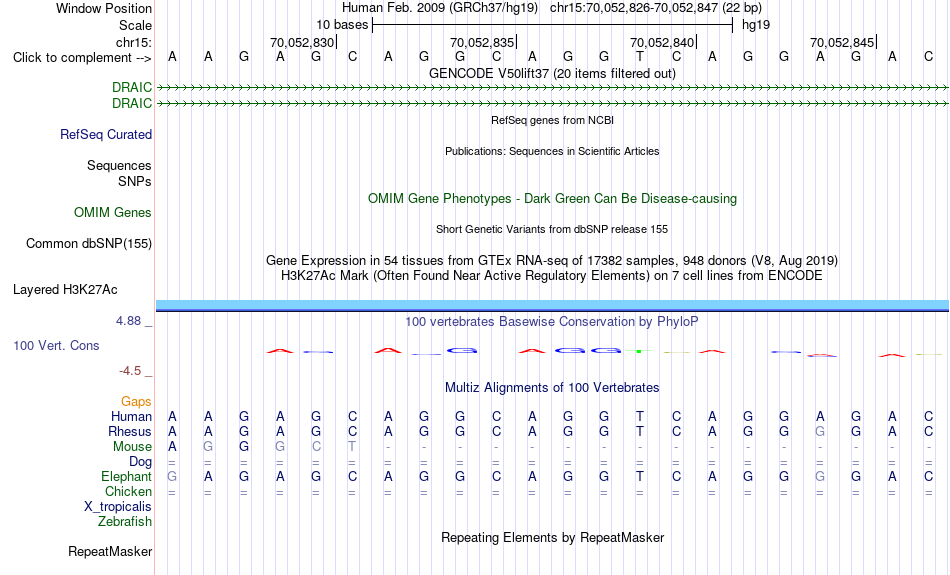Viewport: 950px width, 575px height.
Task: Open the Layered H3K27Ac label
Action: coord(65,290)
